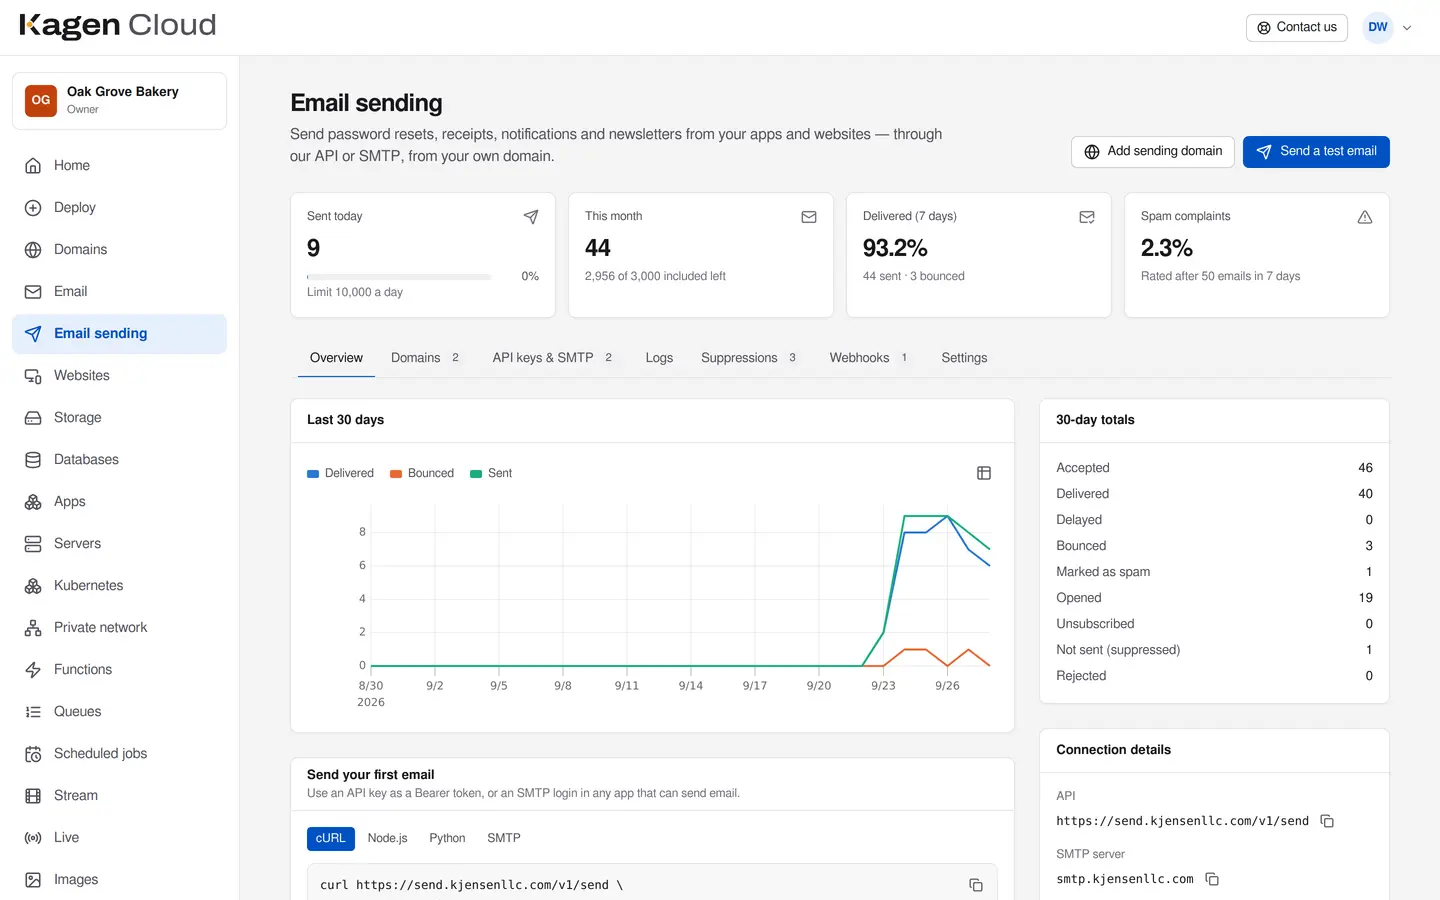Copy the SMTP server address
The image size is (1440, 900).
click(1212, 879)
